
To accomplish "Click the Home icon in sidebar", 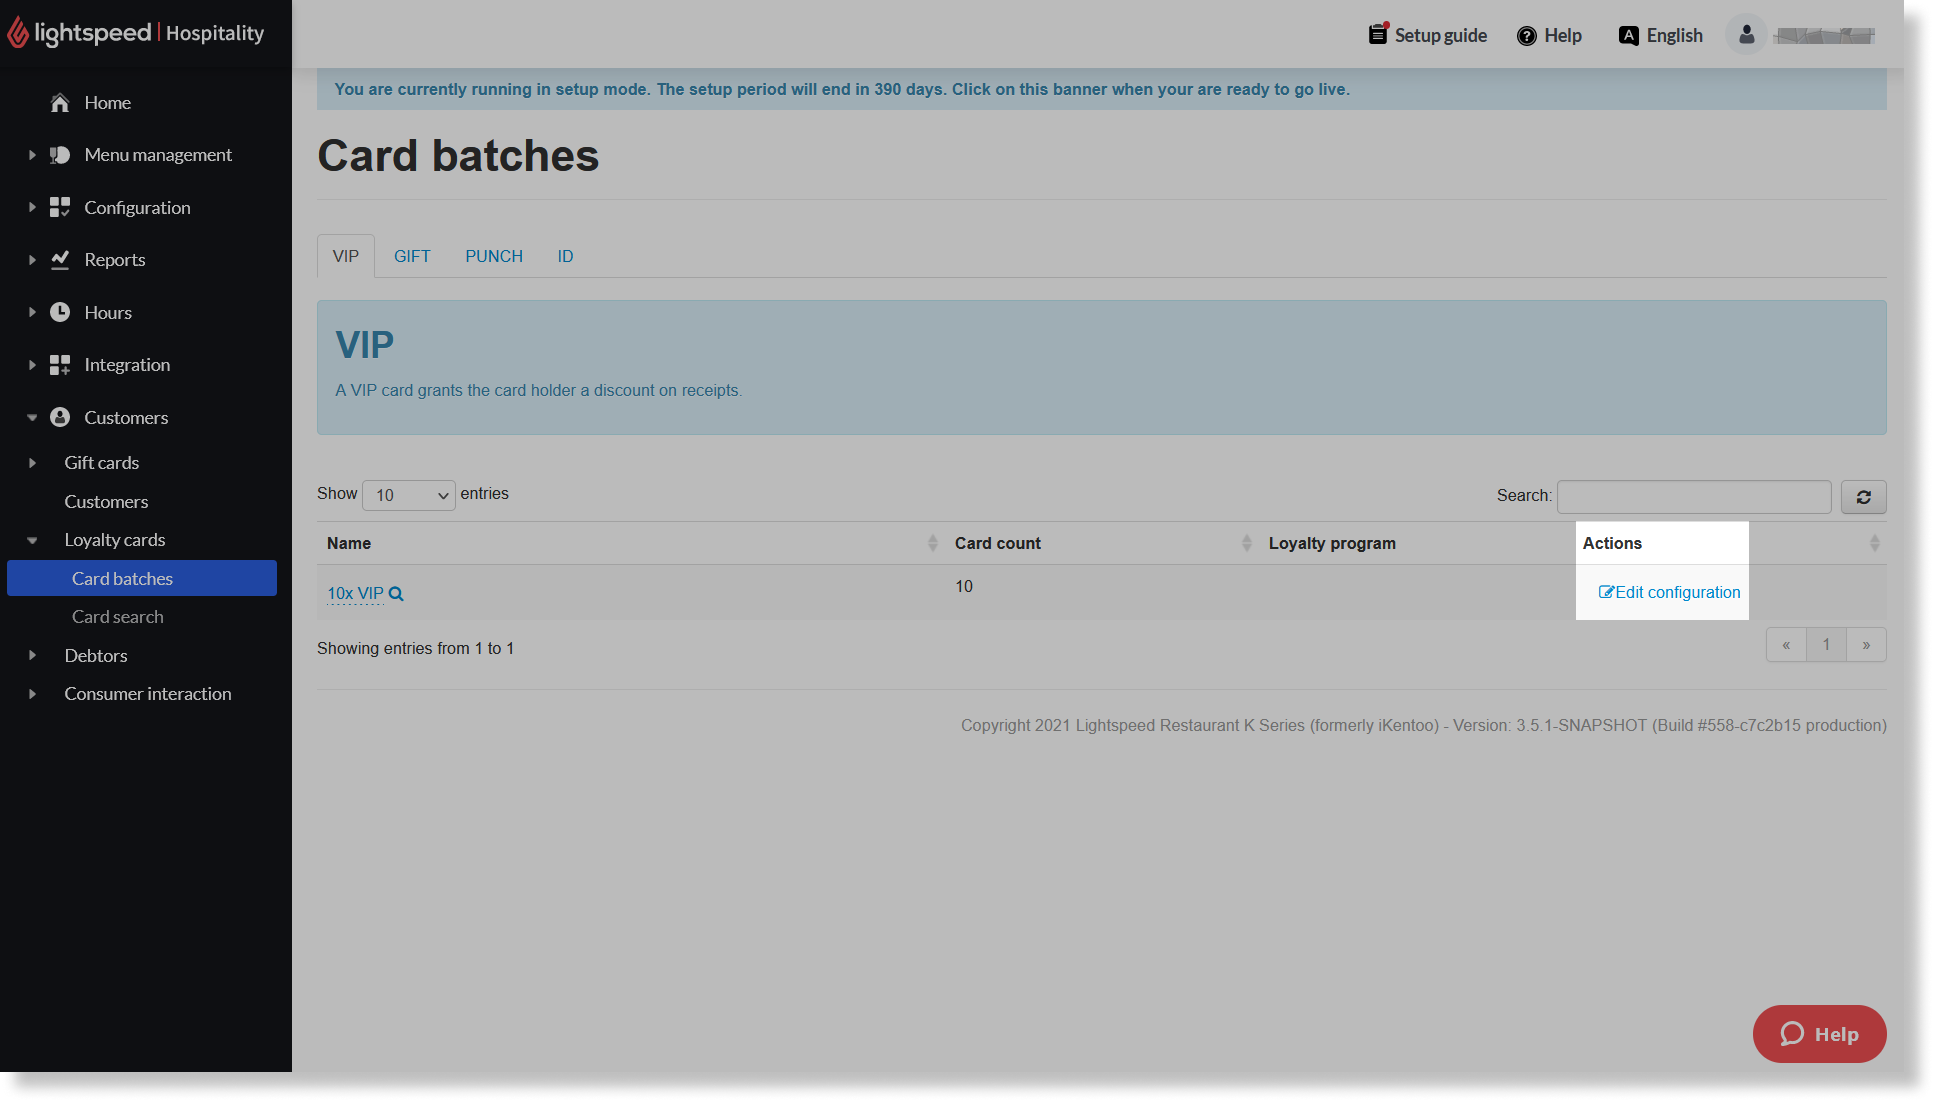I will pos(60,103).
